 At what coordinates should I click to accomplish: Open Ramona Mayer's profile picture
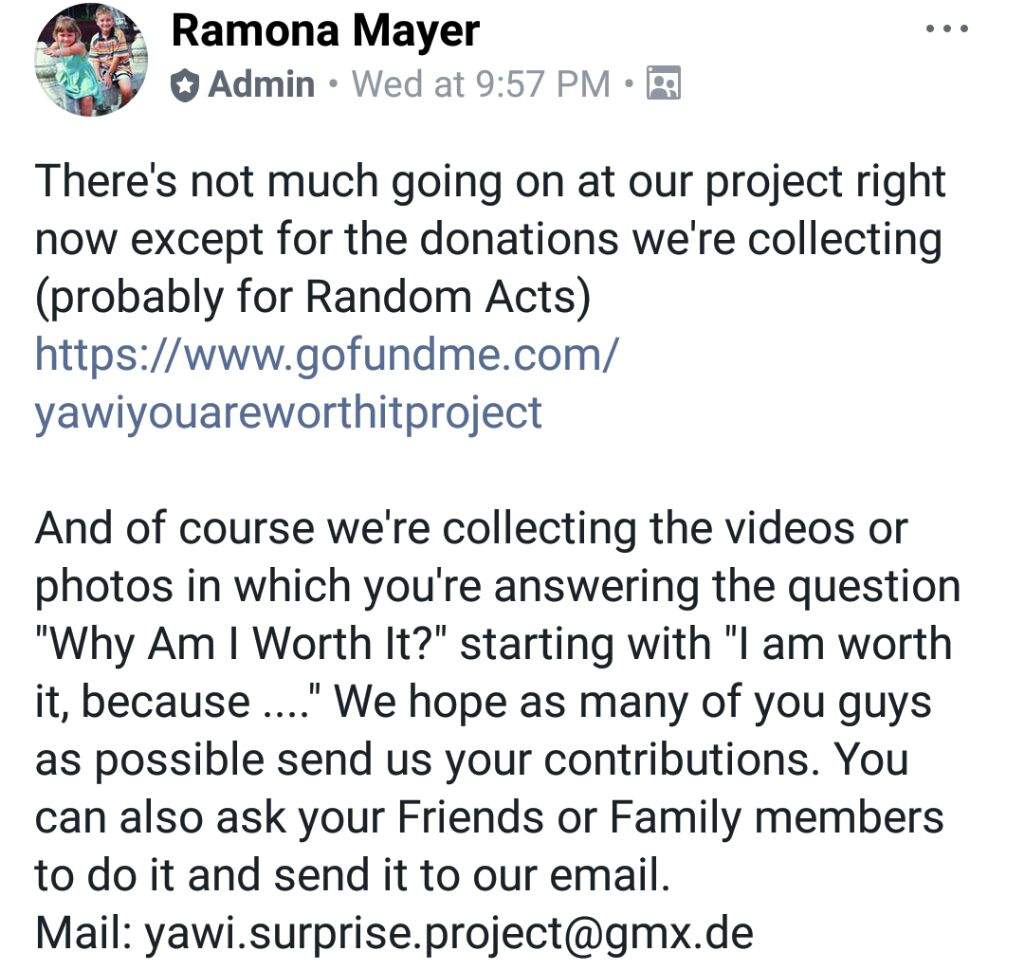click(x=91, y=61)
